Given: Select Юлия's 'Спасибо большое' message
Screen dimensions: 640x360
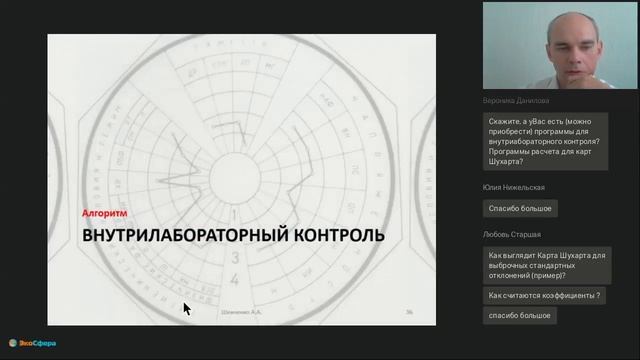Looking at the screenshot, I should click(520, 209).
